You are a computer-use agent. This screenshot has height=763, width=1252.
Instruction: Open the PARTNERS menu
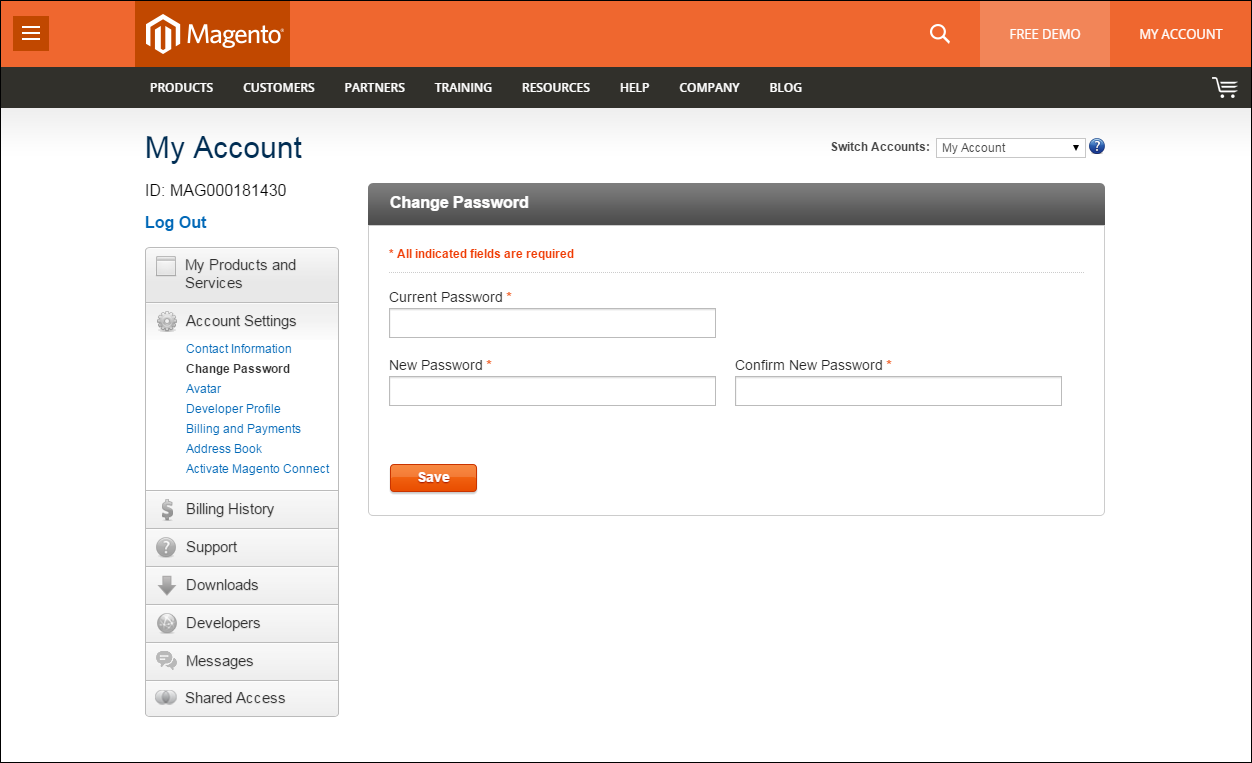pyautogui.click(x=375, y=88)
